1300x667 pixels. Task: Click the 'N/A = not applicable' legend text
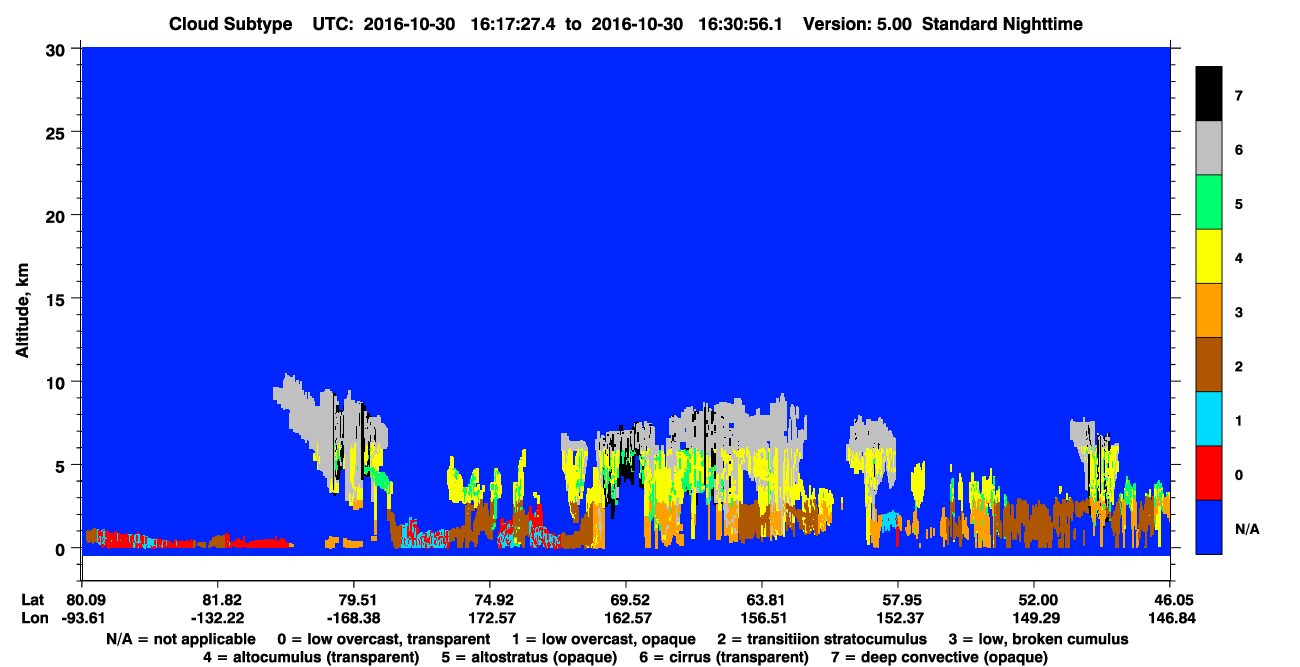(179, 639)
